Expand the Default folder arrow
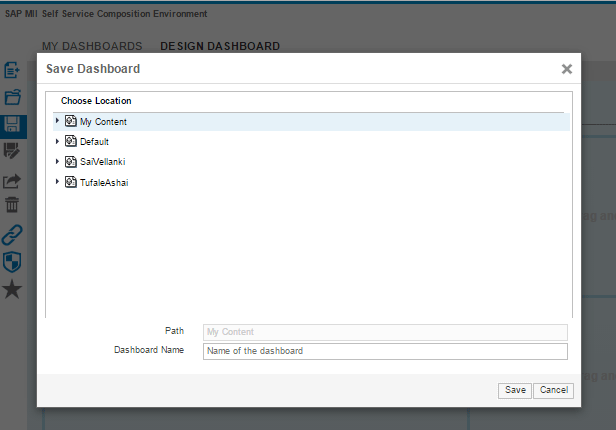The height and width of the screenshot is (430, 616). [57, 142]
